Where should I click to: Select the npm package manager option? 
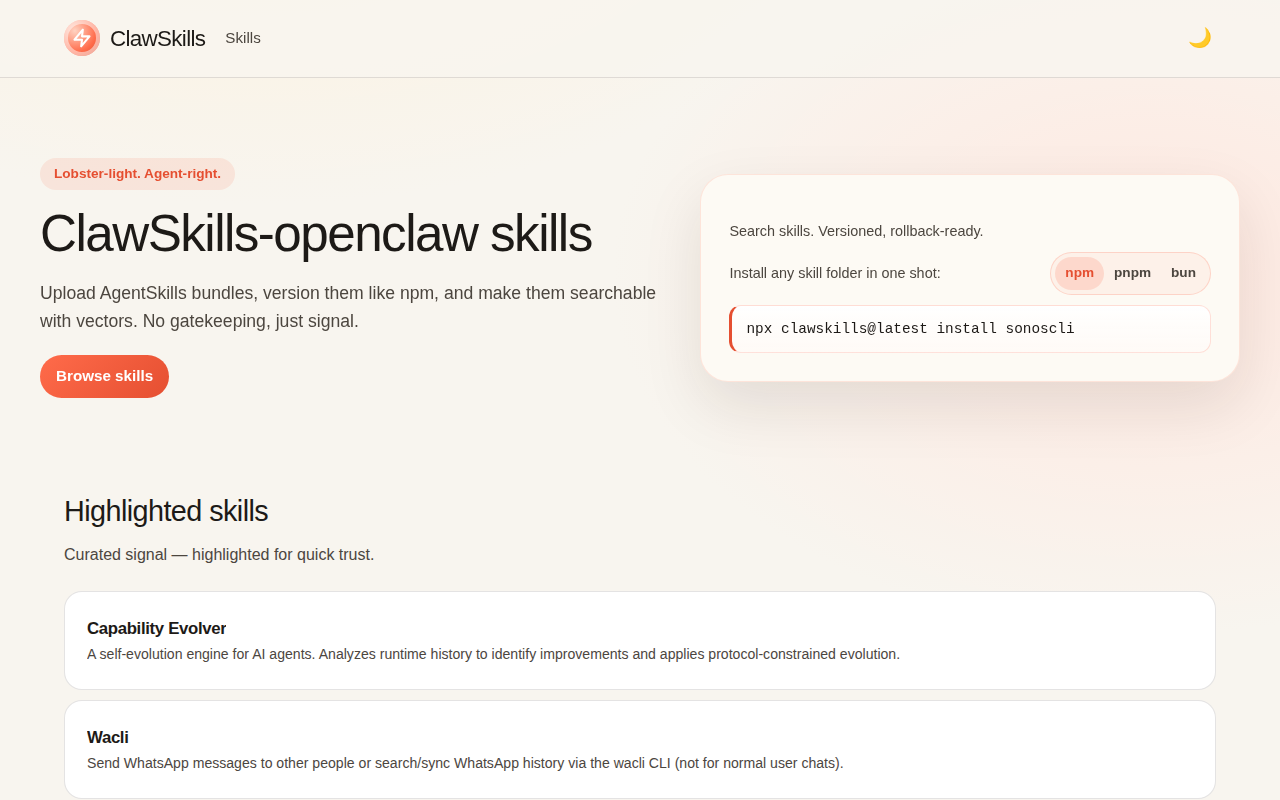point(1079,273)
